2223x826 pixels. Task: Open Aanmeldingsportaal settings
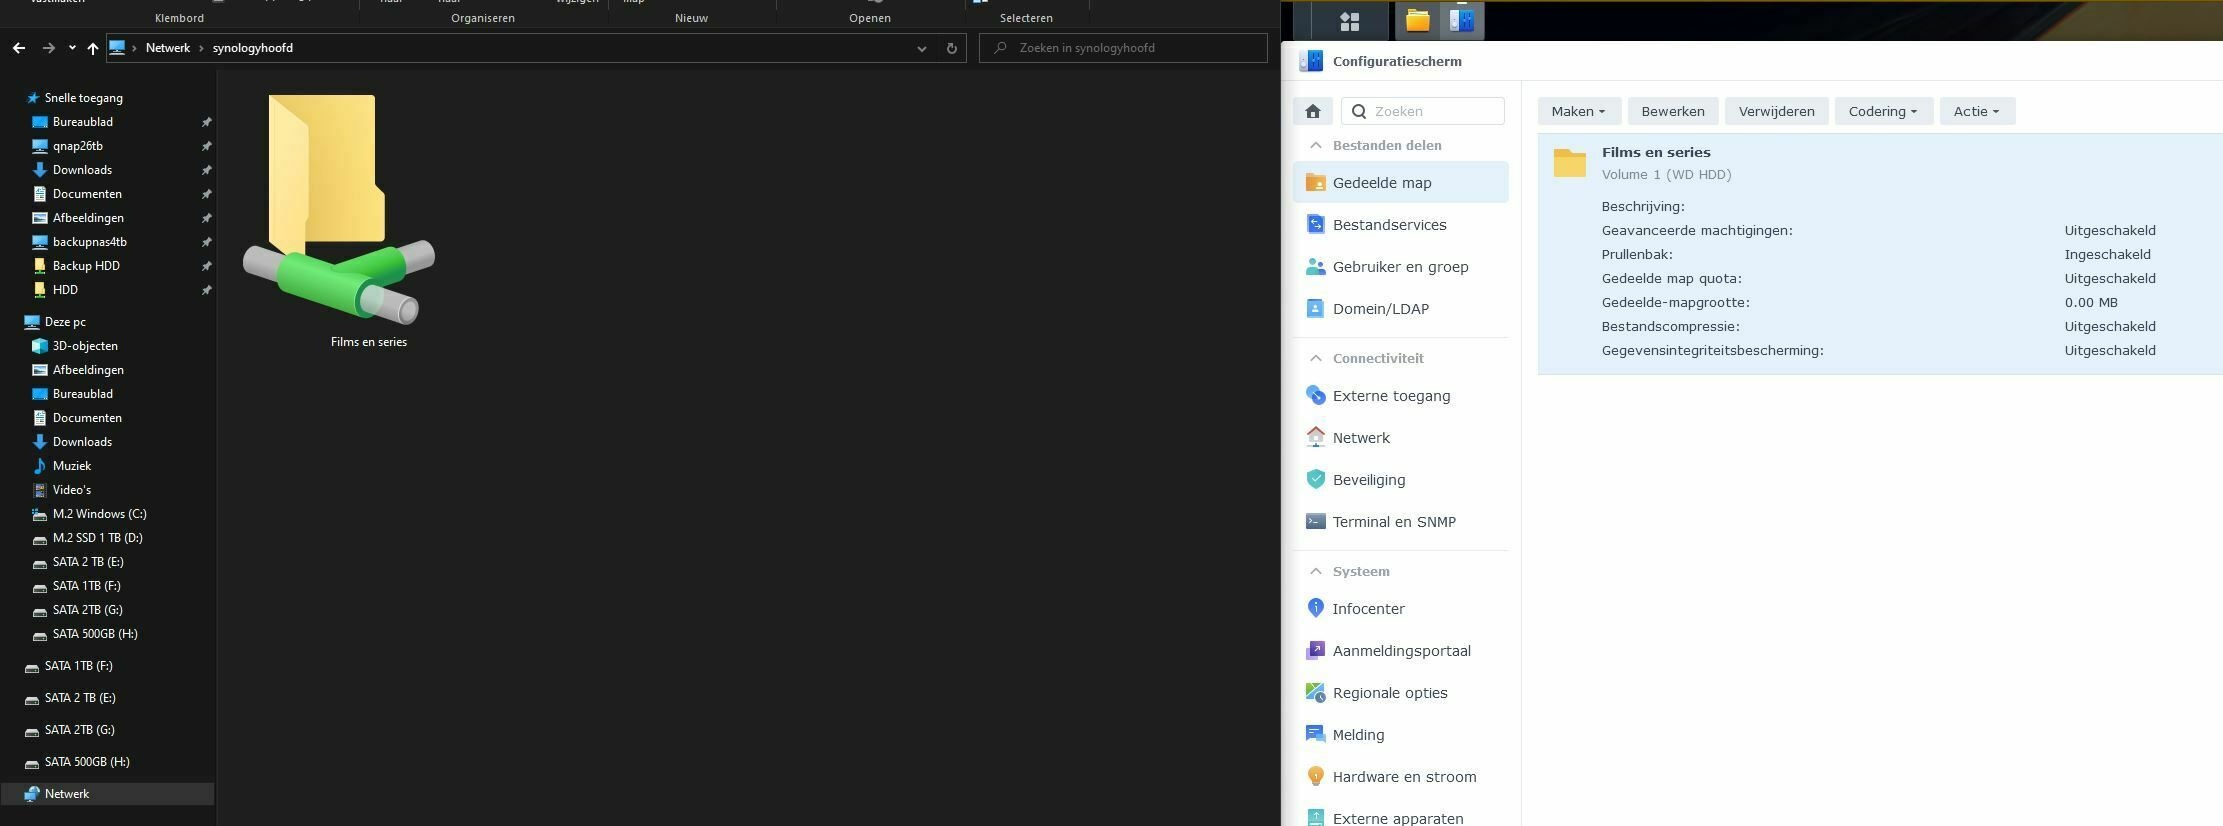(1401, 651)
